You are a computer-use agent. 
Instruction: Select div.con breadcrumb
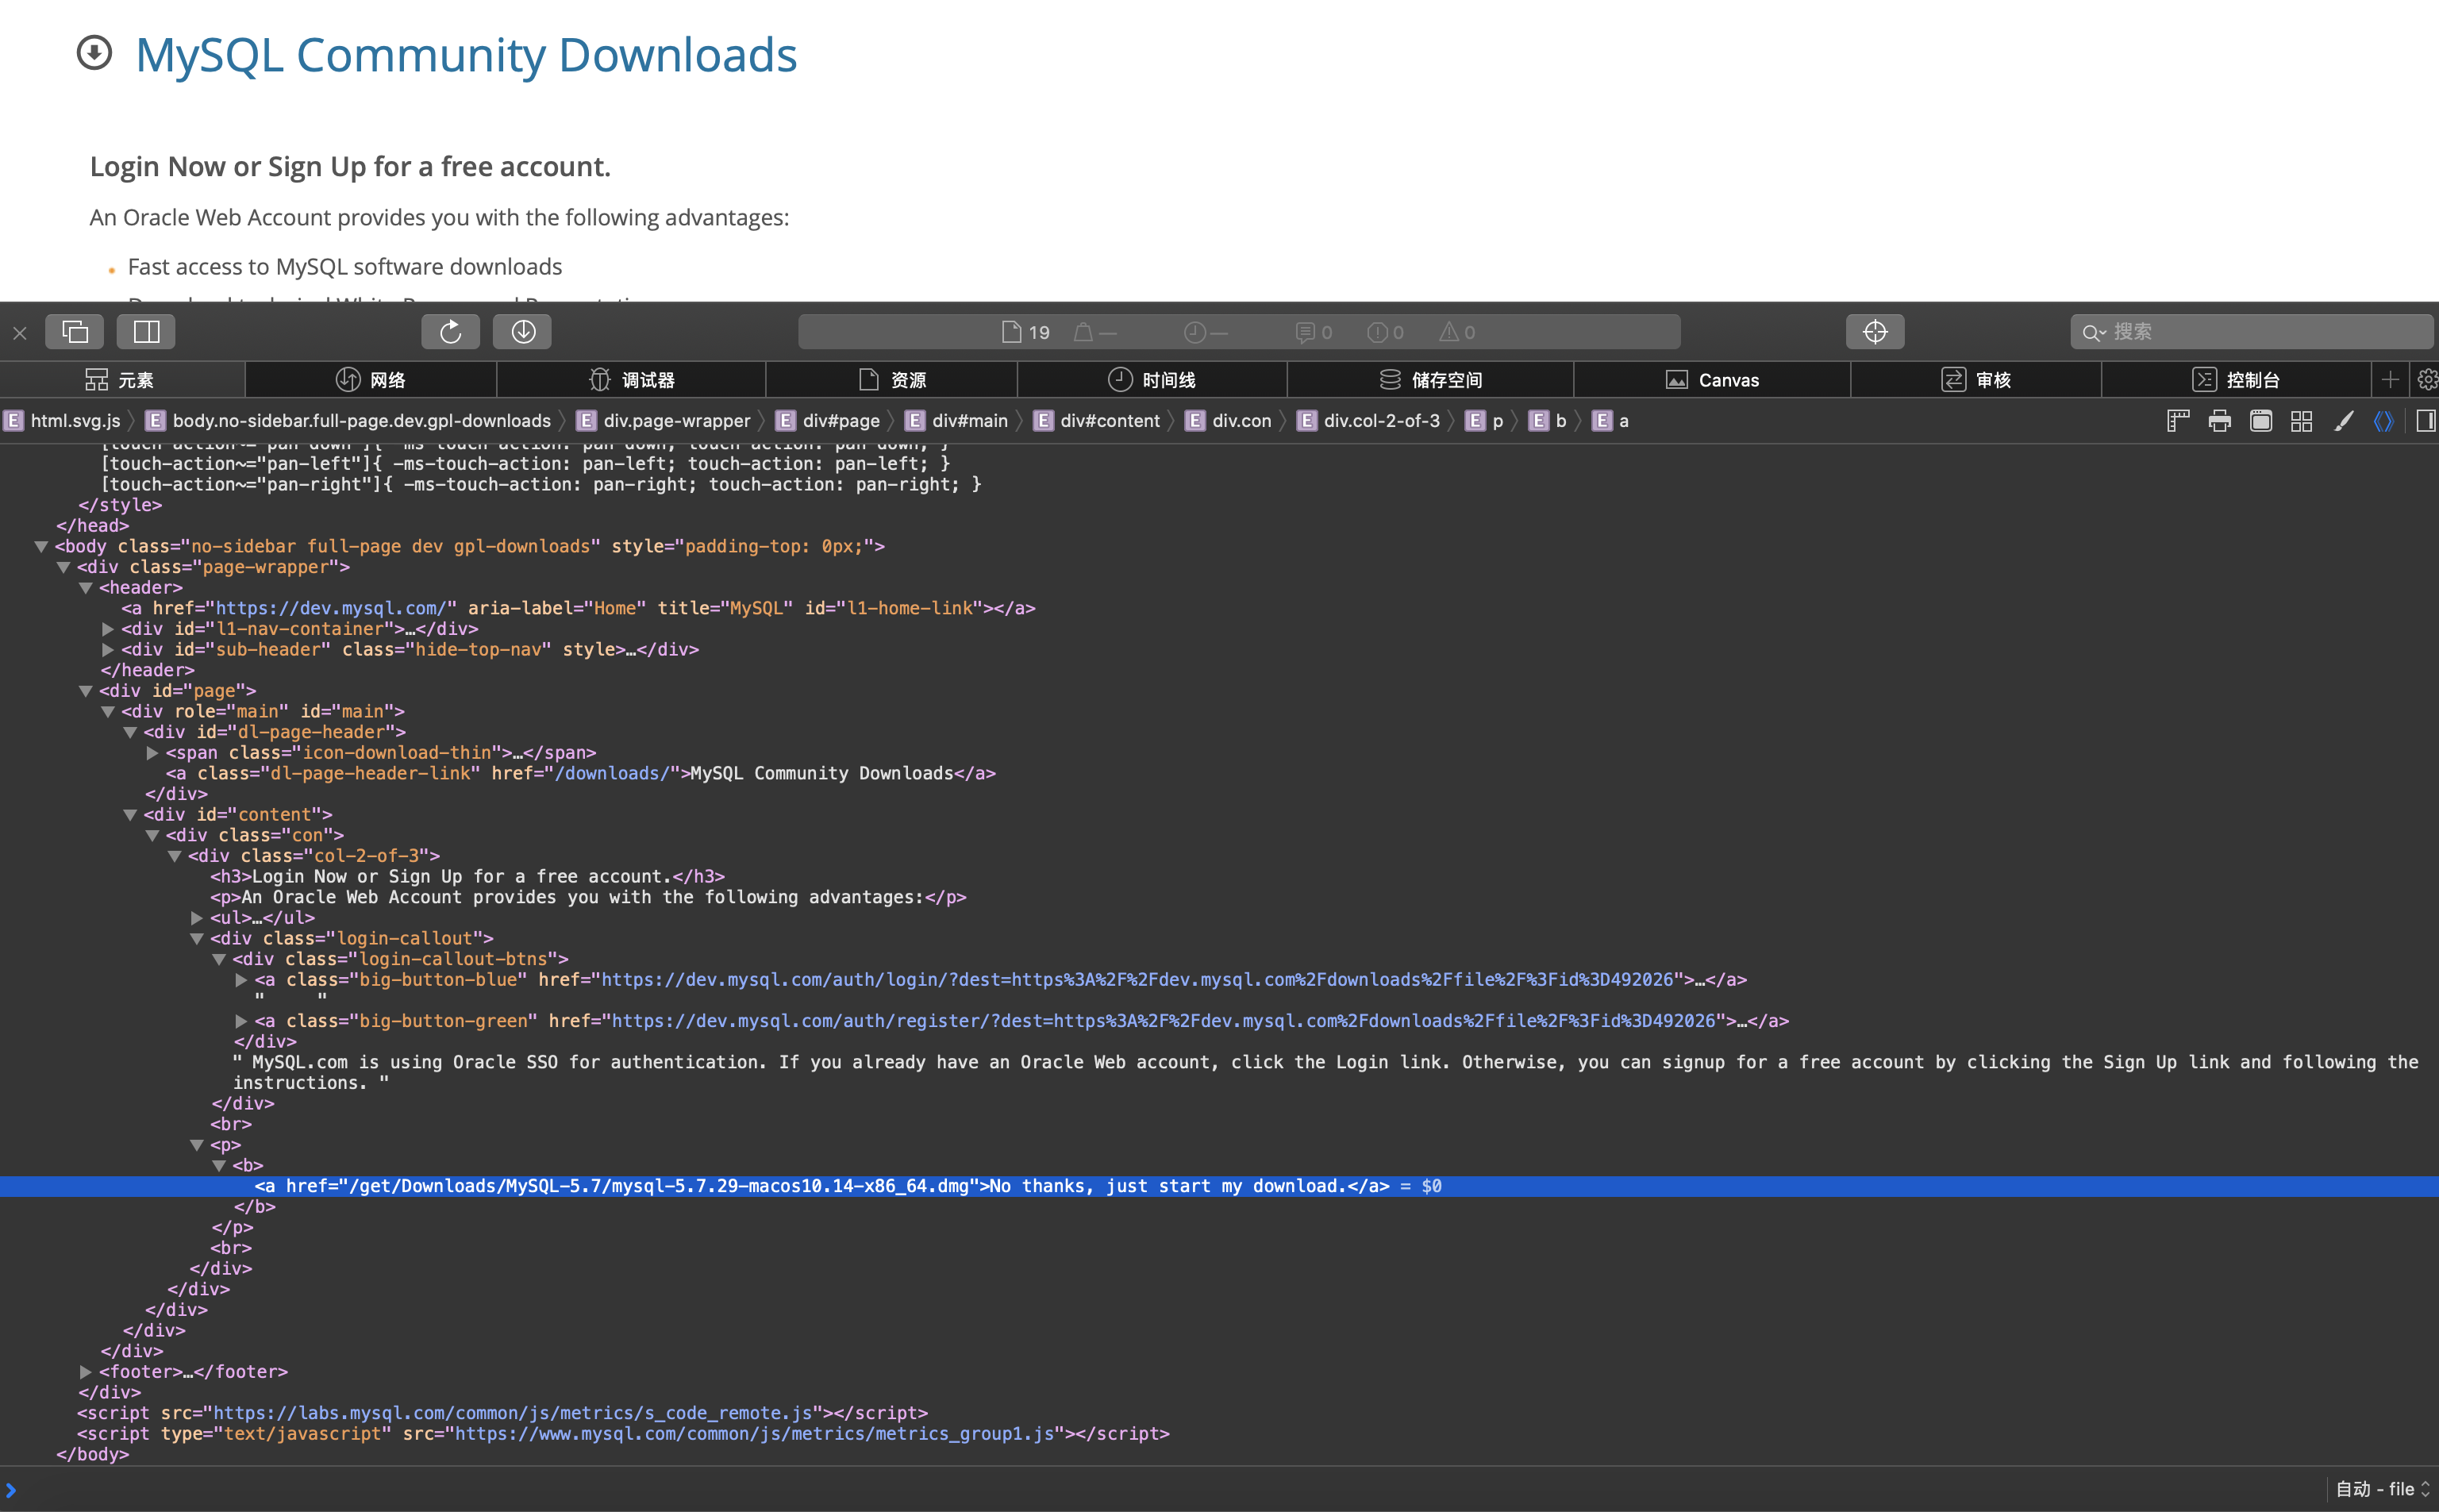[x=1229, y=421]
